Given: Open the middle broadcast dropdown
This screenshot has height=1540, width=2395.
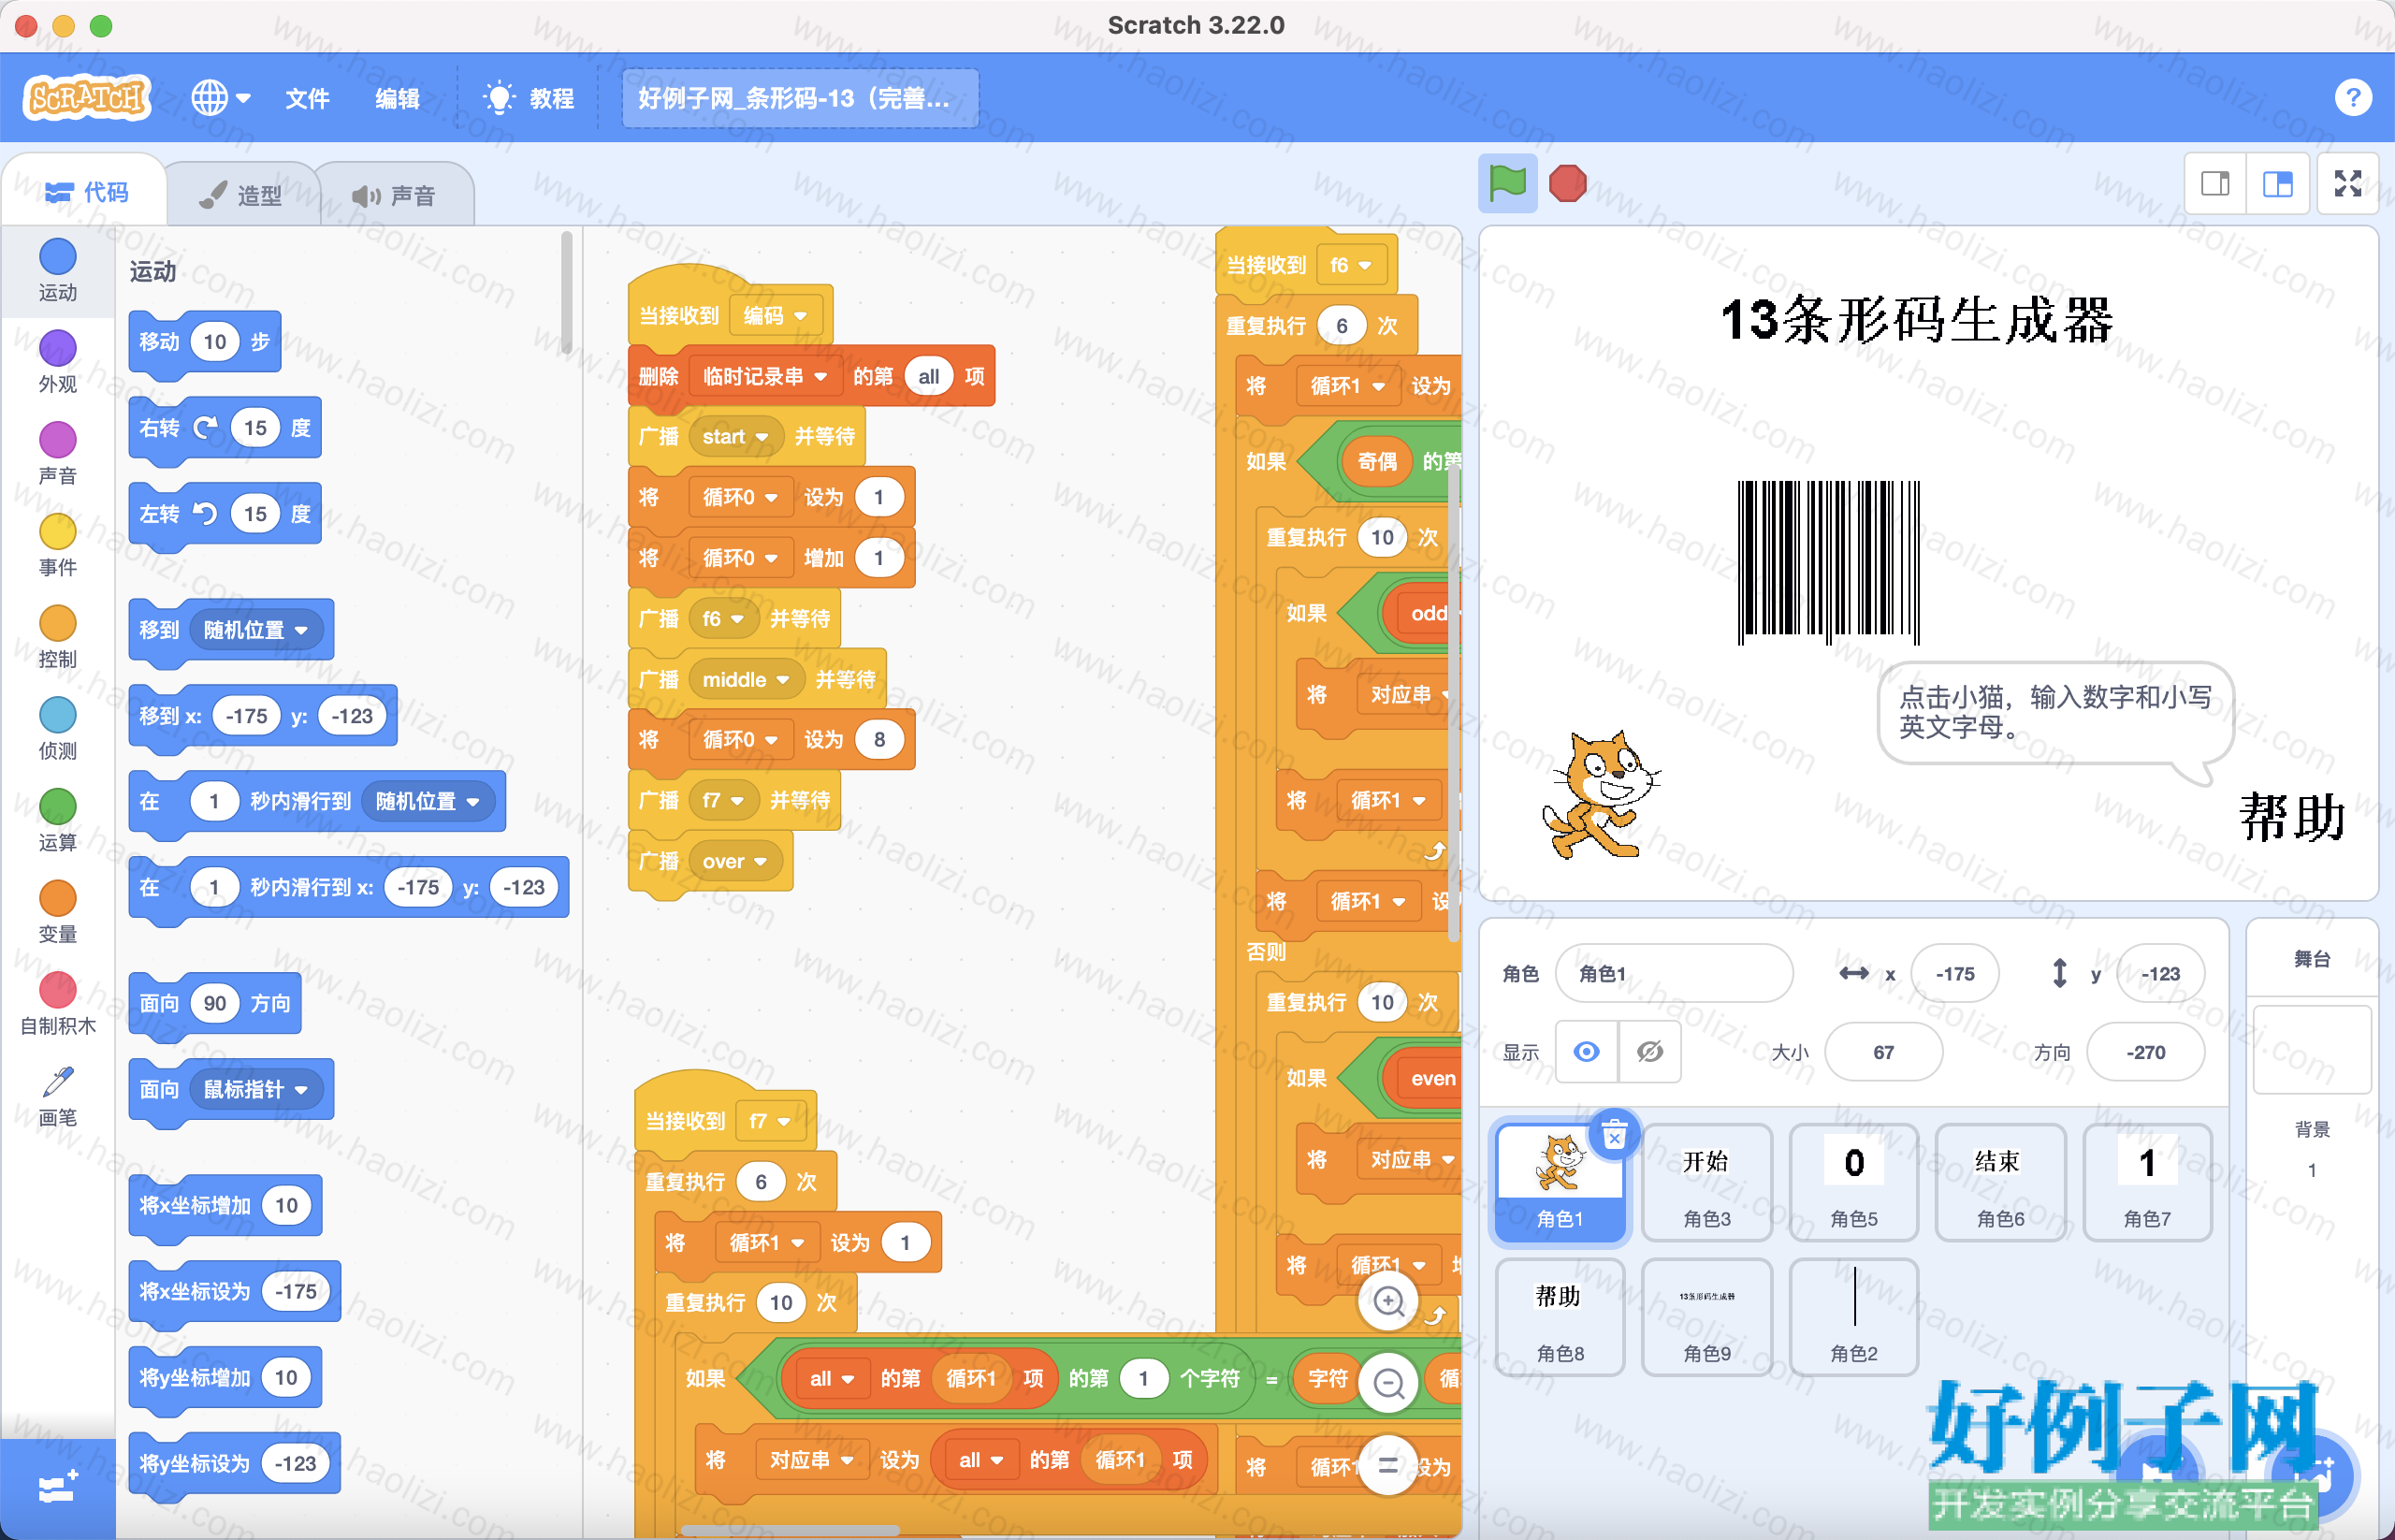Looking at the screenshot, I should pyautogui.click(x=746, y=680).
